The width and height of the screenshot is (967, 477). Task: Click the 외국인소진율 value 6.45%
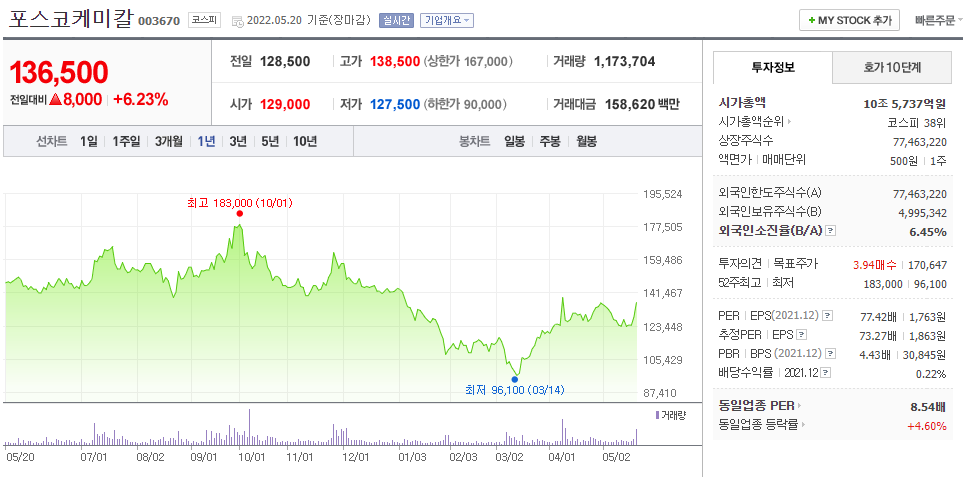tap(928, 232)
